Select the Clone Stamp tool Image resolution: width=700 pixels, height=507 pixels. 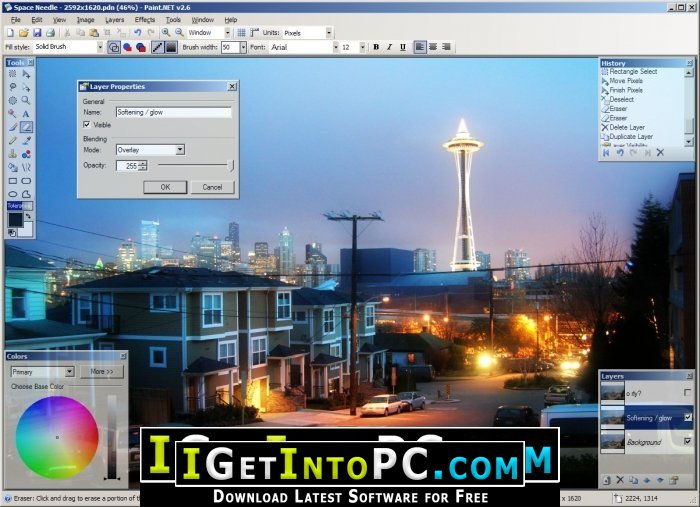coord(13,154)
